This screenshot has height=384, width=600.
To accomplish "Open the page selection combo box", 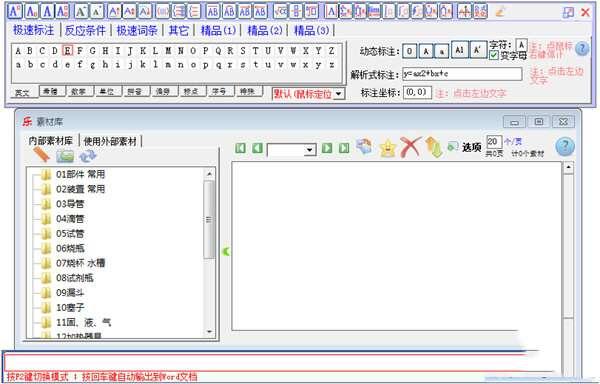I will coord(292,150).
